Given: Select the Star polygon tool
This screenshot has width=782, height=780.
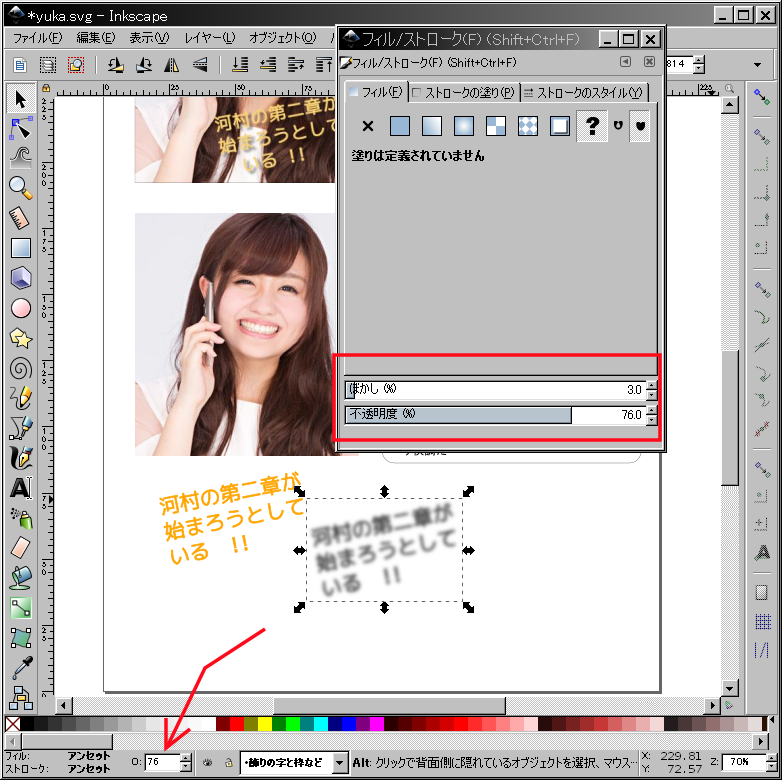Looking at the screenshot, I should point(20,338).
